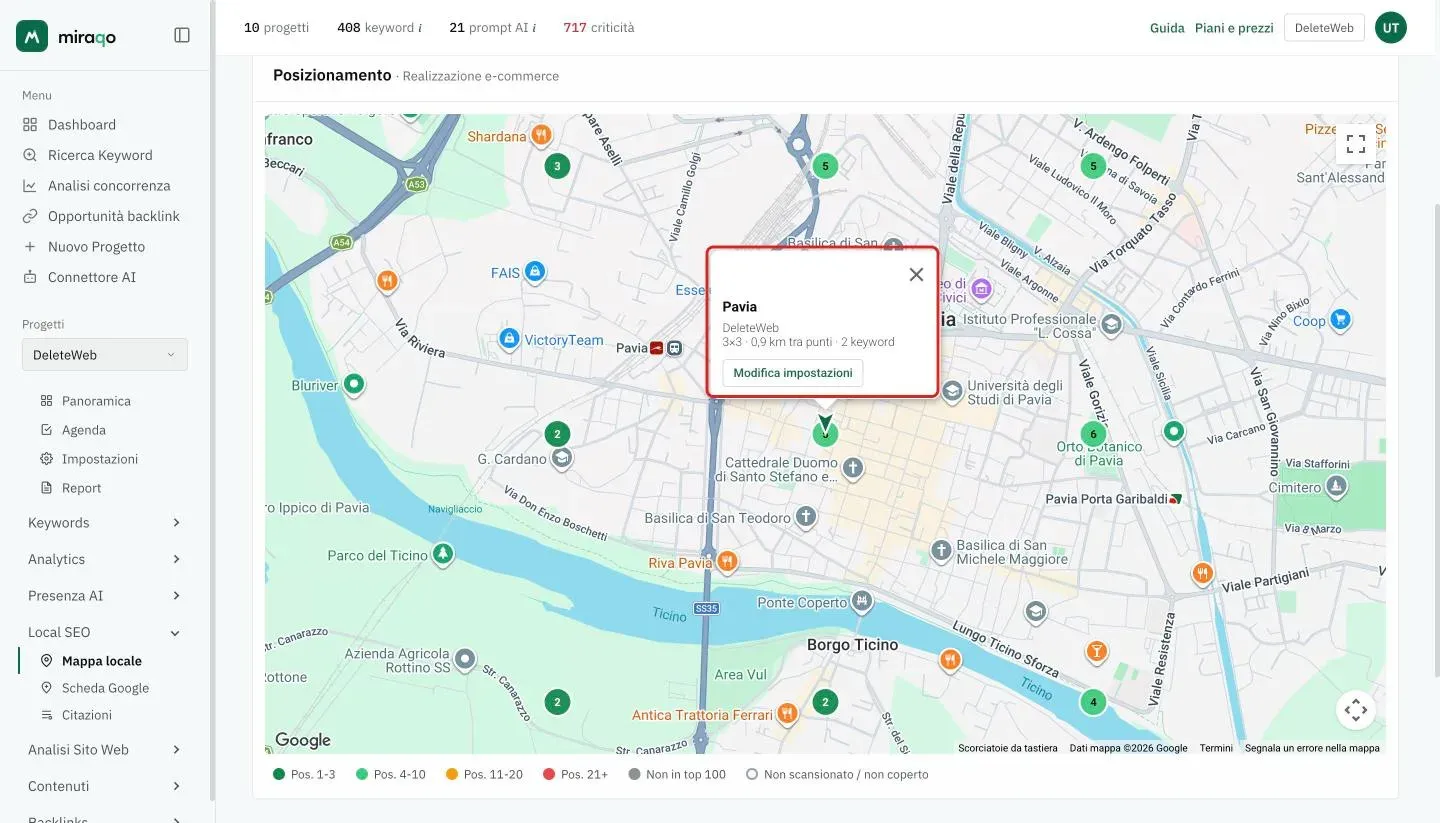Expand the Contenuti section

pyautogui.click(x=105, y=786)
